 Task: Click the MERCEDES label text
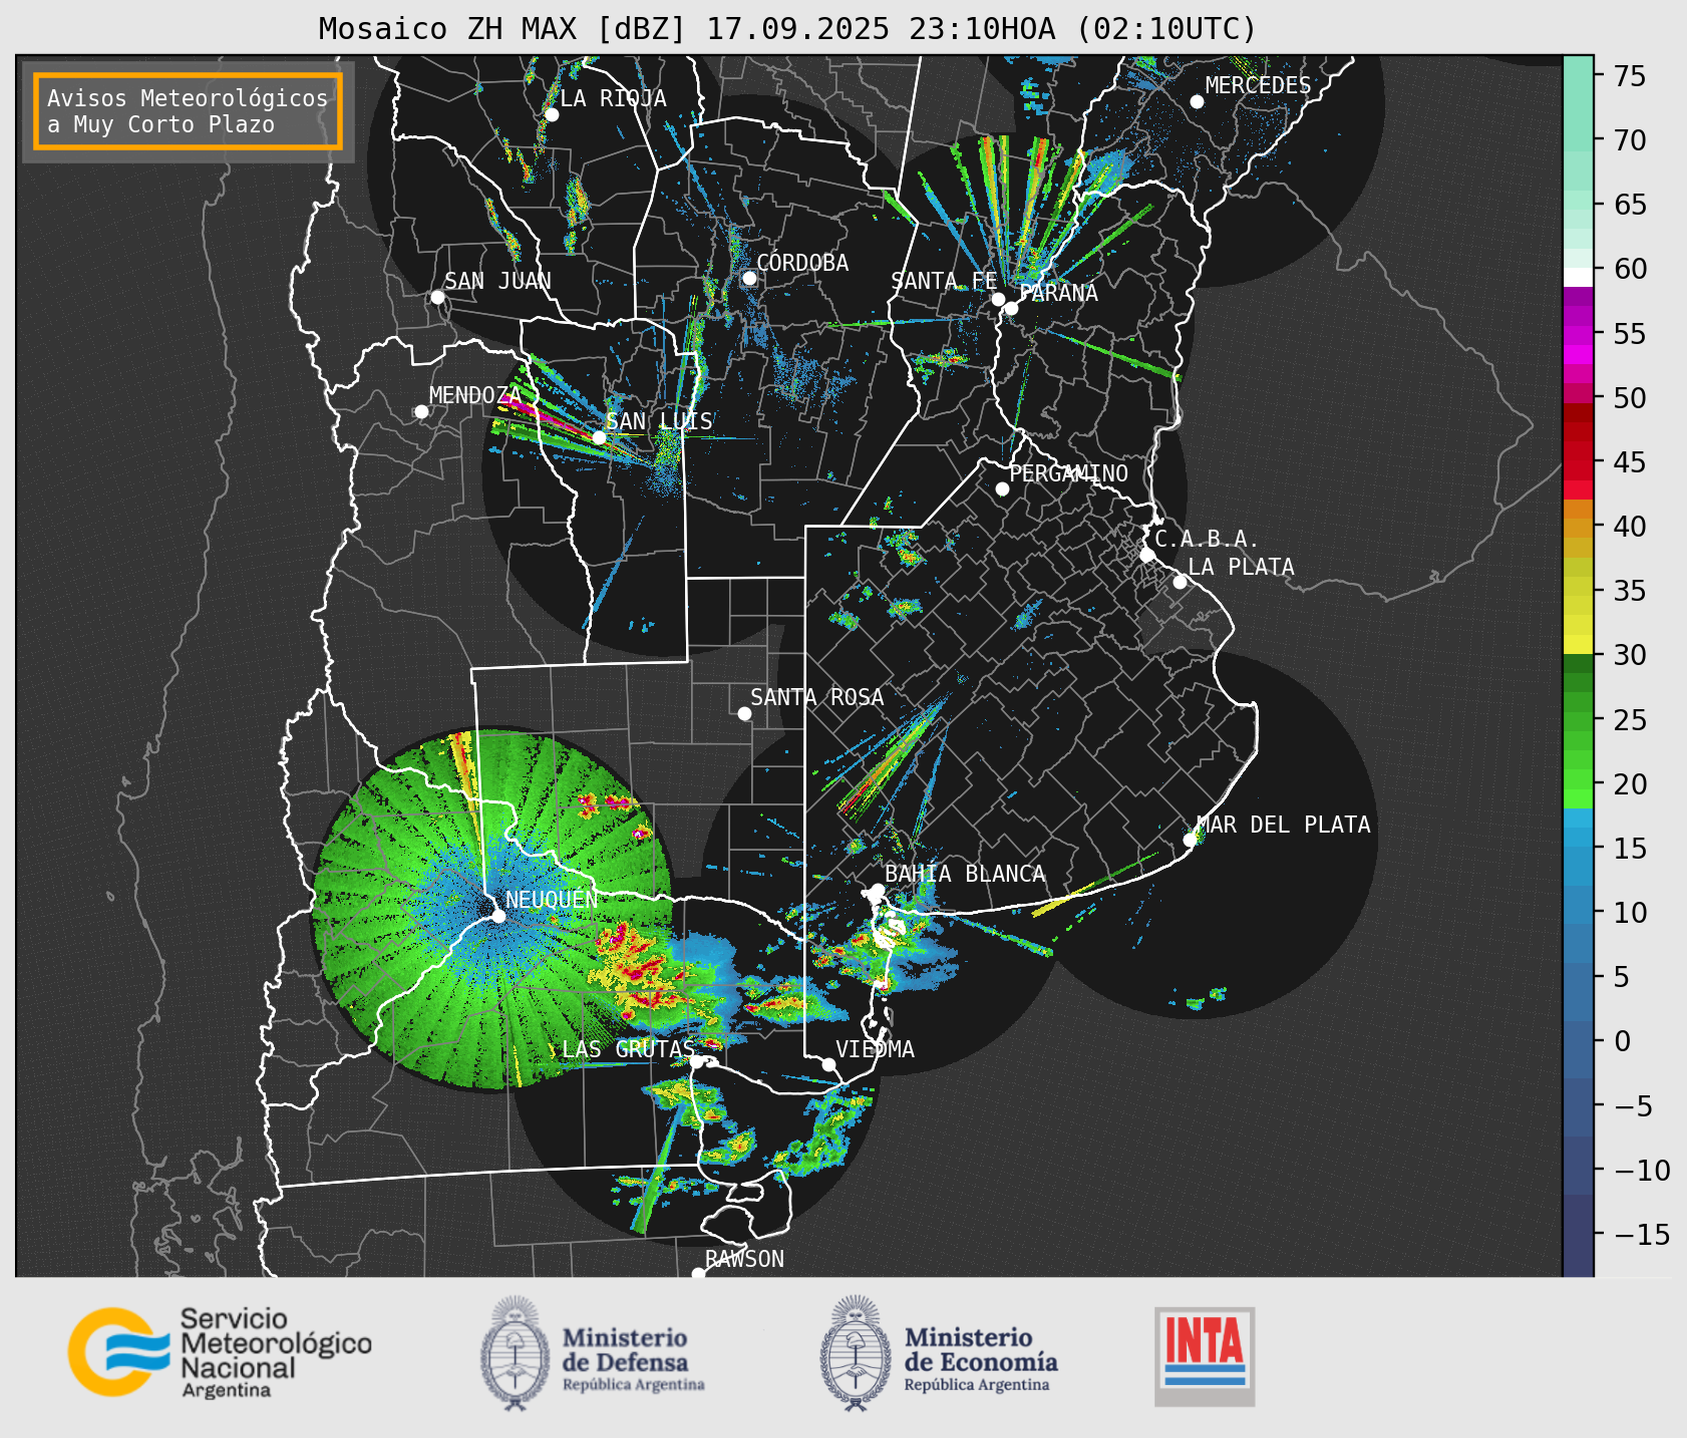[1258, 86]
